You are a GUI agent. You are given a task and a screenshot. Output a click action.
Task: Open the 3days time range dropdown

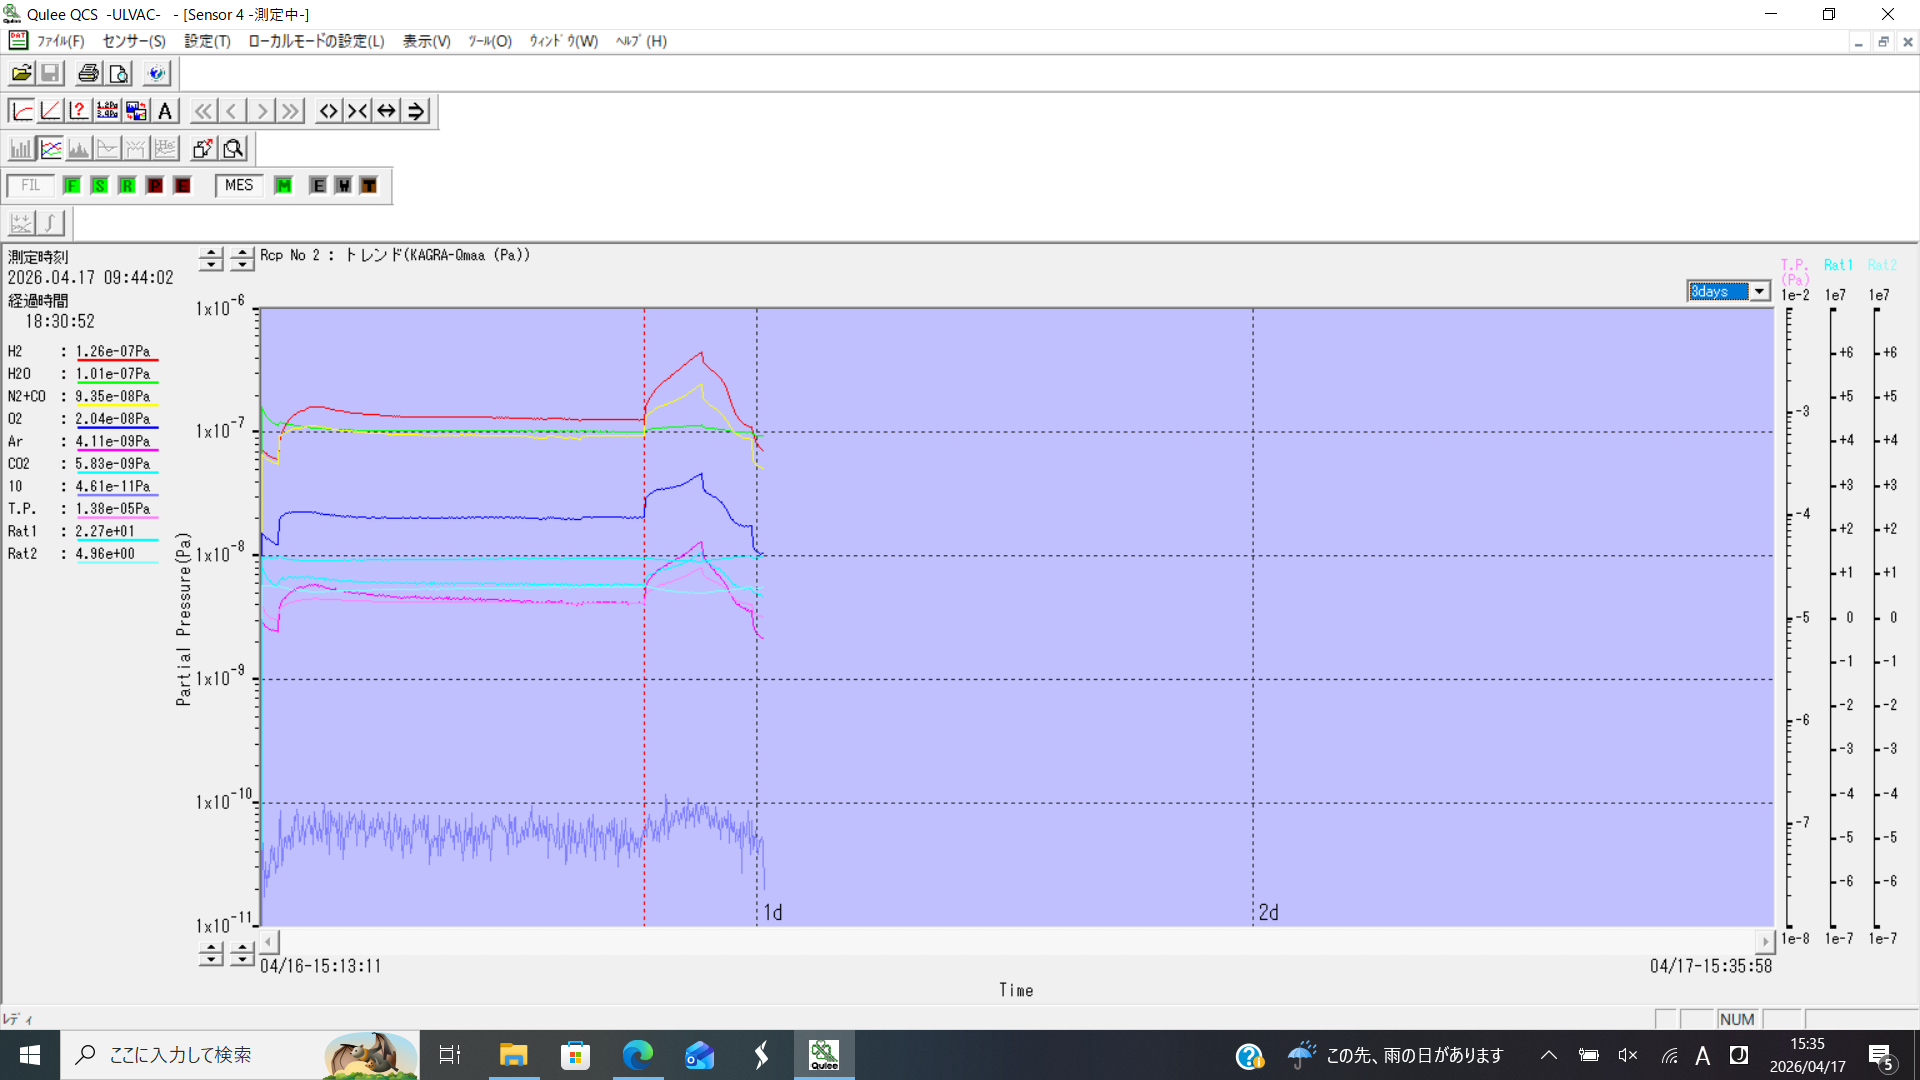(x=1758, y=292)
